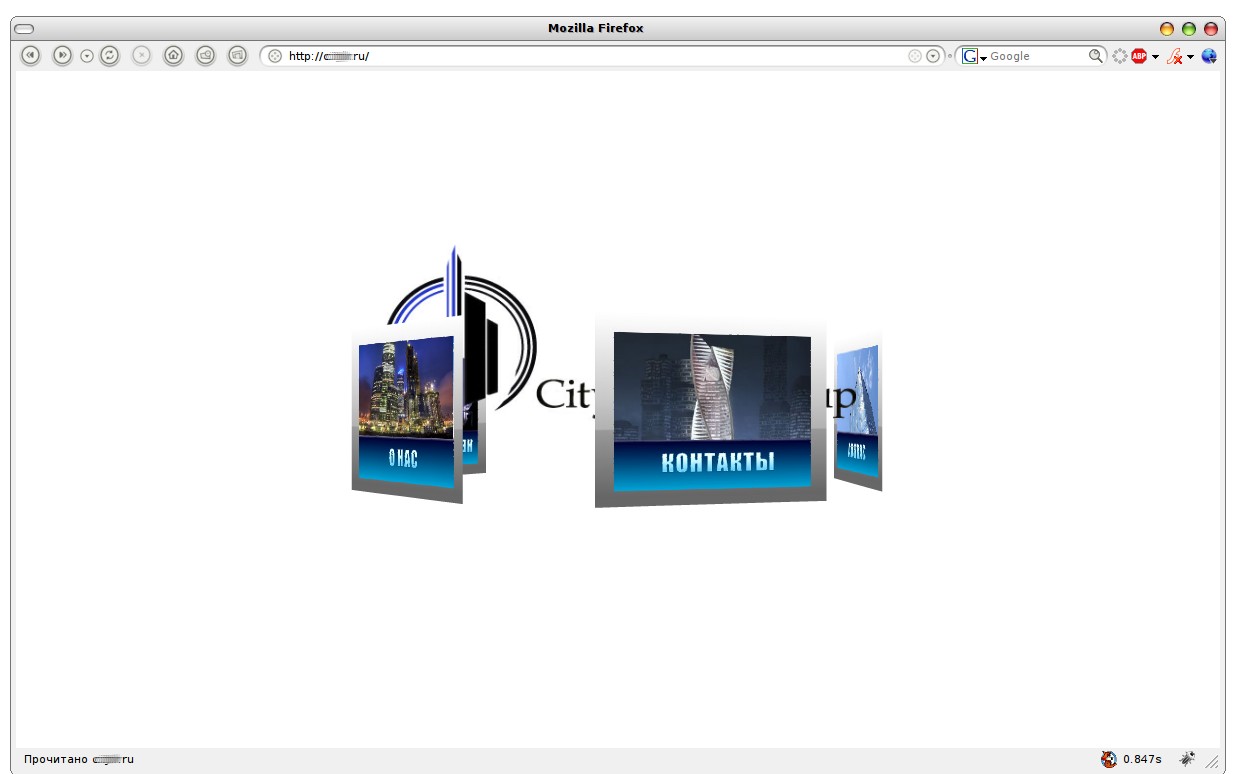This screenshot has height=774, width=1237.
Task: Click the search magnifier icon
Action: coord(1096,56)
